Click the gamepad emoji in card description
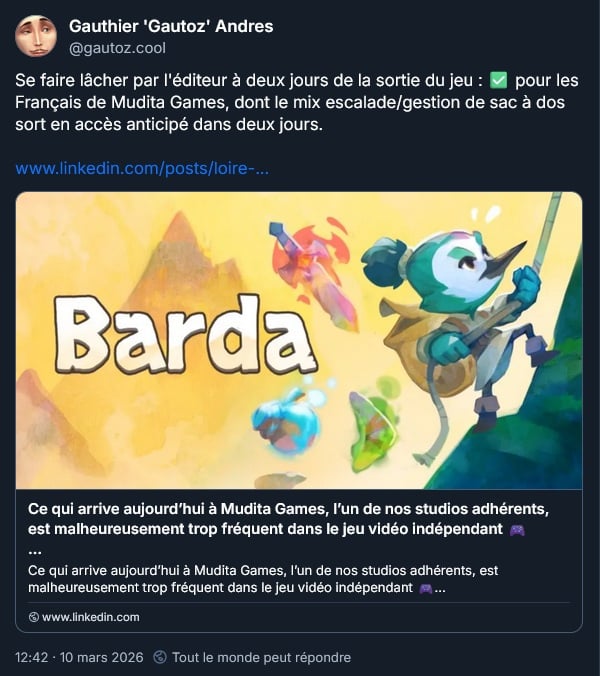 coord(426,588)
